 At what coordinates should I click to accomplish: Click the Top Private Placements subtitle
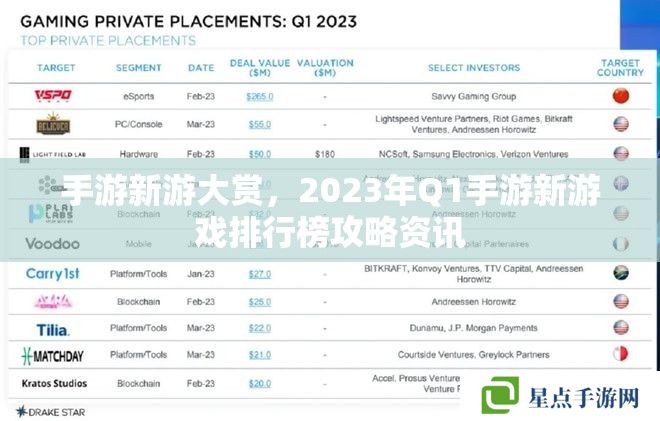(x=108, y=41)
